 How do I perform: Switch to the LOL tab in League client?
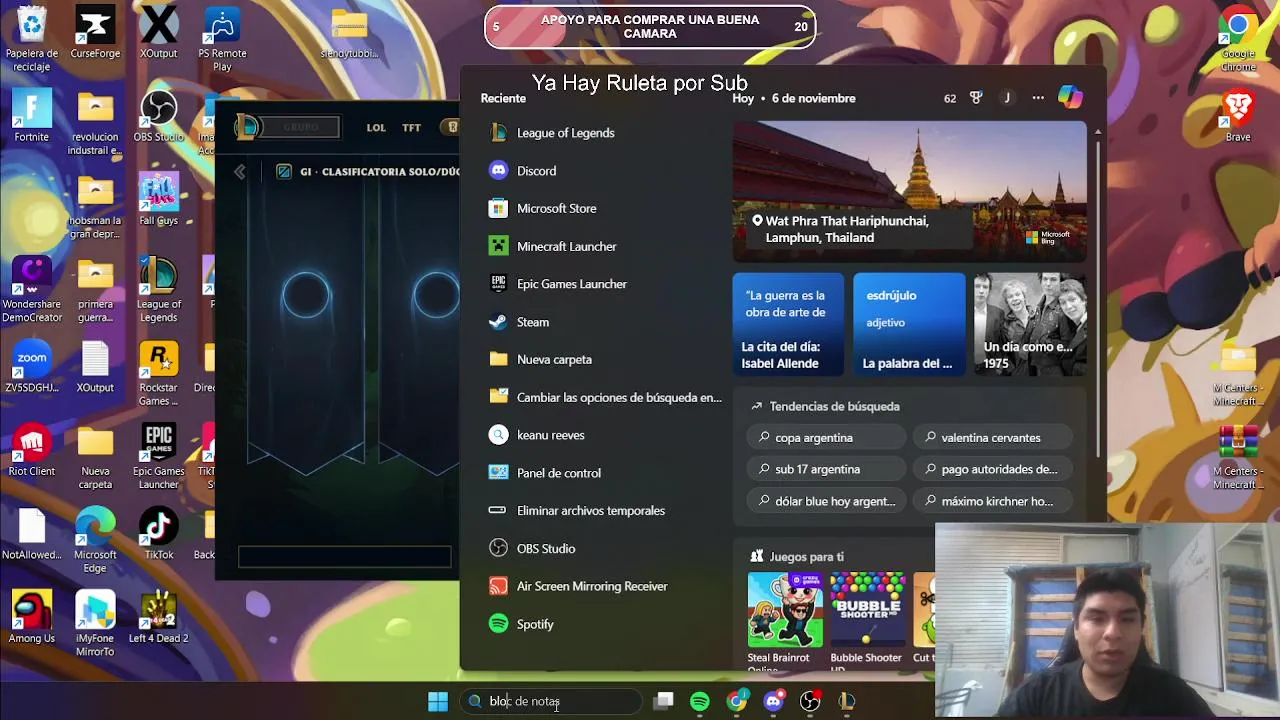376,128
